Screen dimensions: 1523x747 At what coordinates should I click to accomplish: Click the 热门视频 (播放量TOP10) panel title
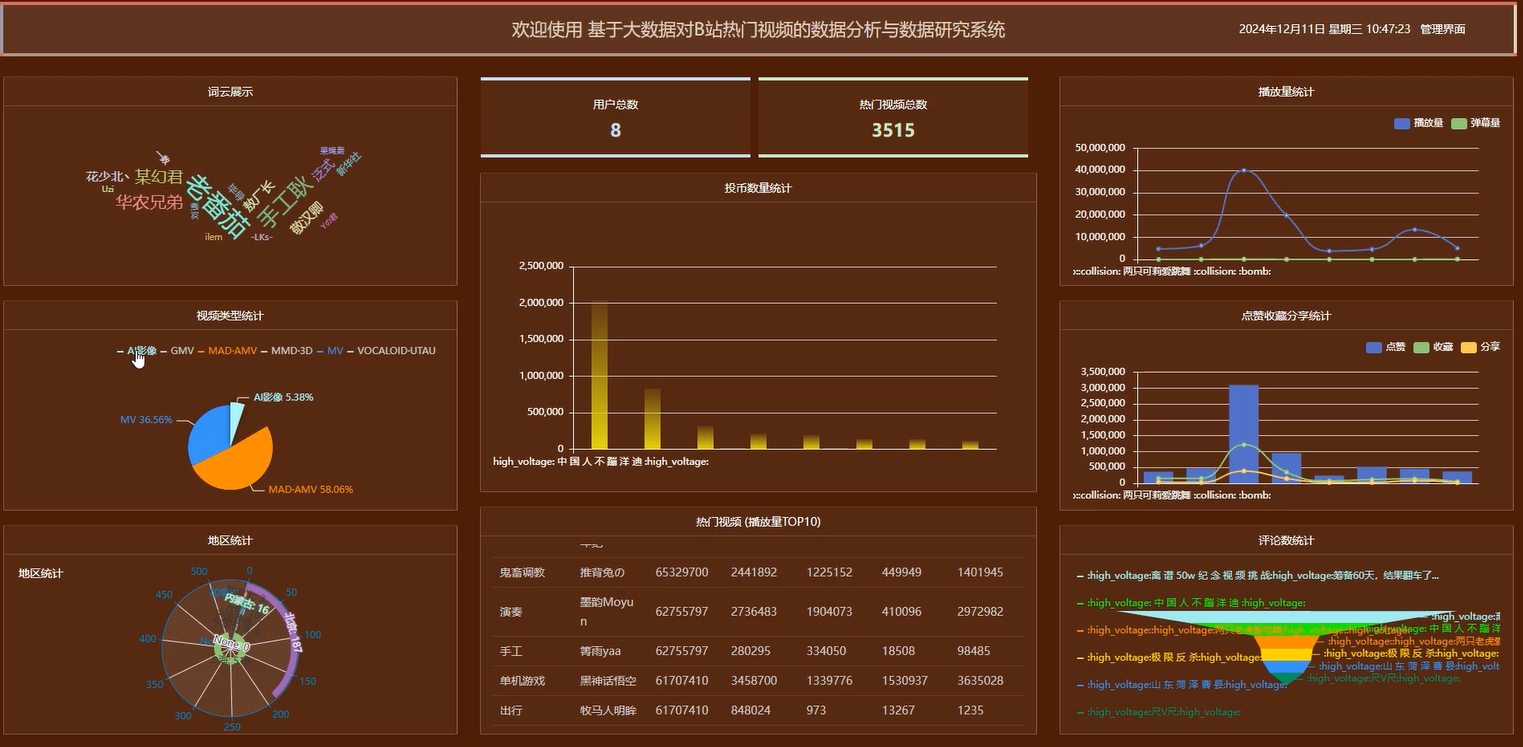tap(758, 522)
